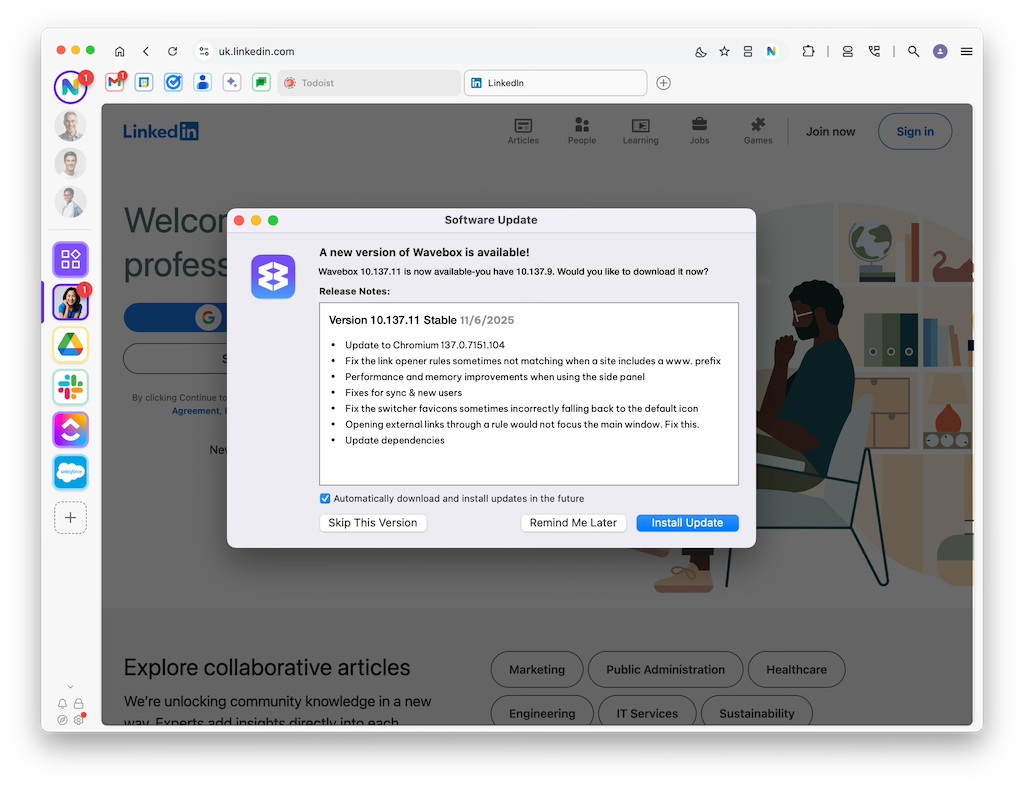Click the sleep tab moon icon

[x=701, y=52]
